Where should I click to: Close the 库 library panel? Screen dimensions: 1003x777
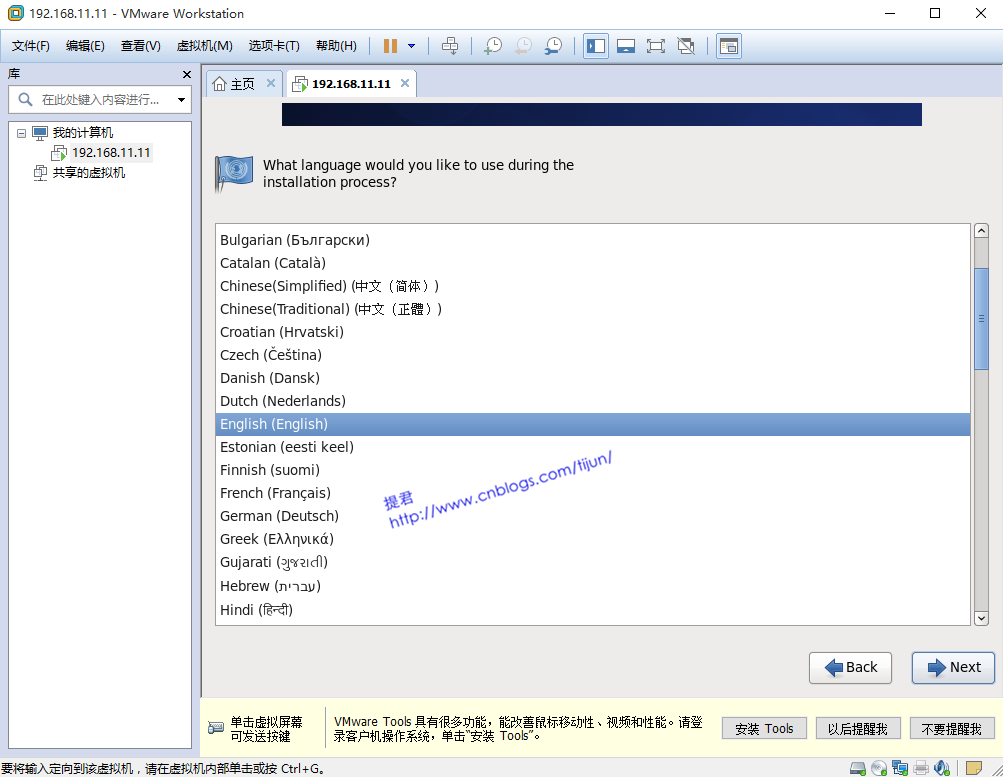187,75
